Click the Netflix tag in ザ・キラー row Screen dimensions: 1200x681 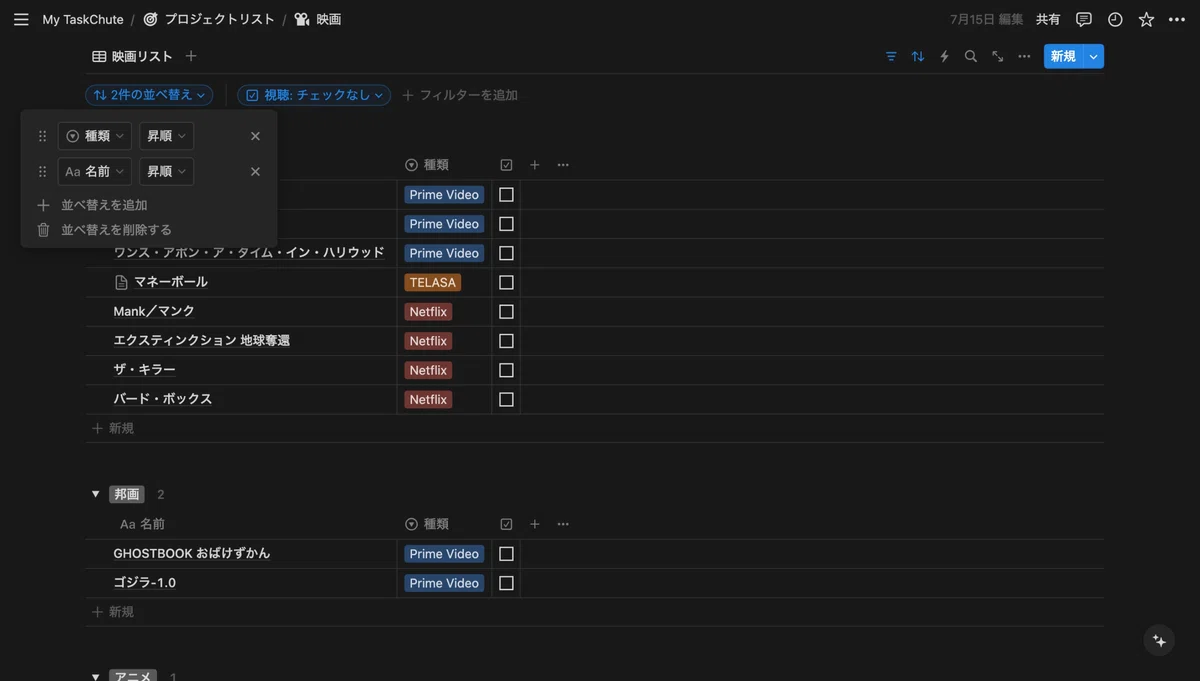(428, 370)
